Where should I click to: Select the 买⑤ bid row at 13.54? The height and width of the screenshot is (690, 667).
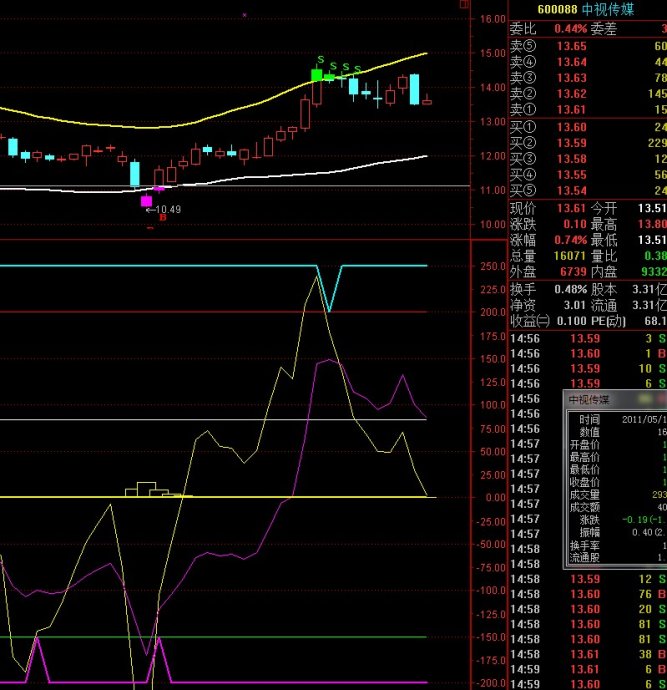click(x=588, y=191)
